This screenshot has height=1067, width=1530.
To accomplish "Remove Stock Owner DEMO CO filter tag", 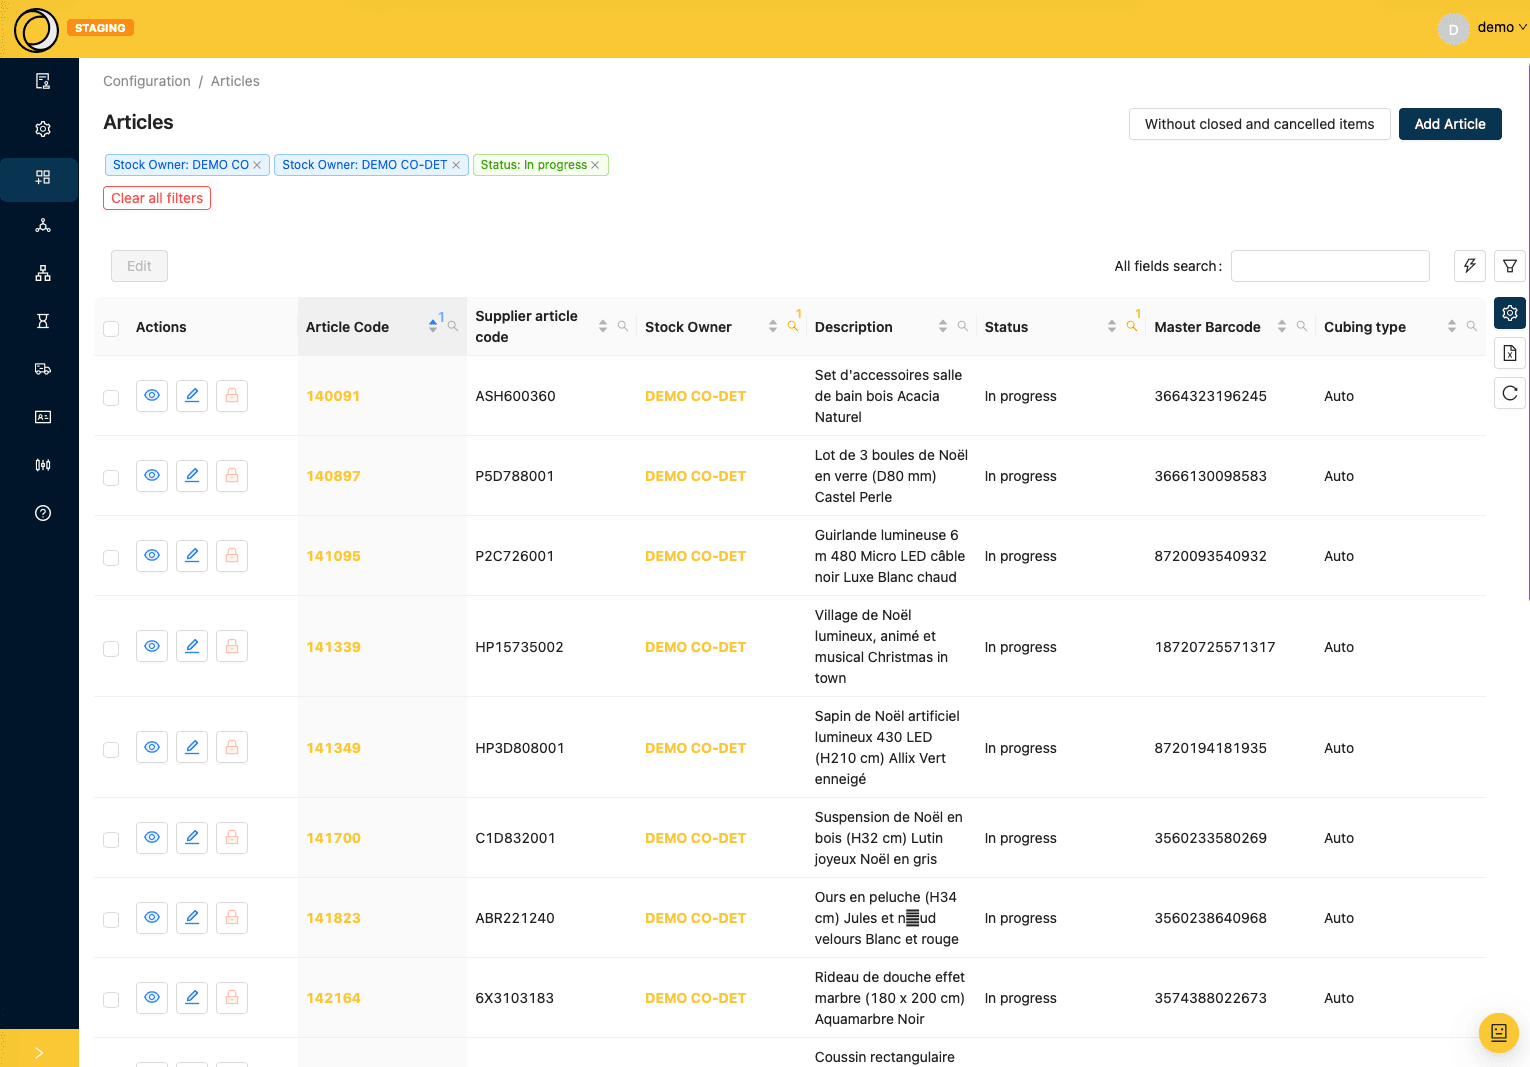I will [257, 165].
